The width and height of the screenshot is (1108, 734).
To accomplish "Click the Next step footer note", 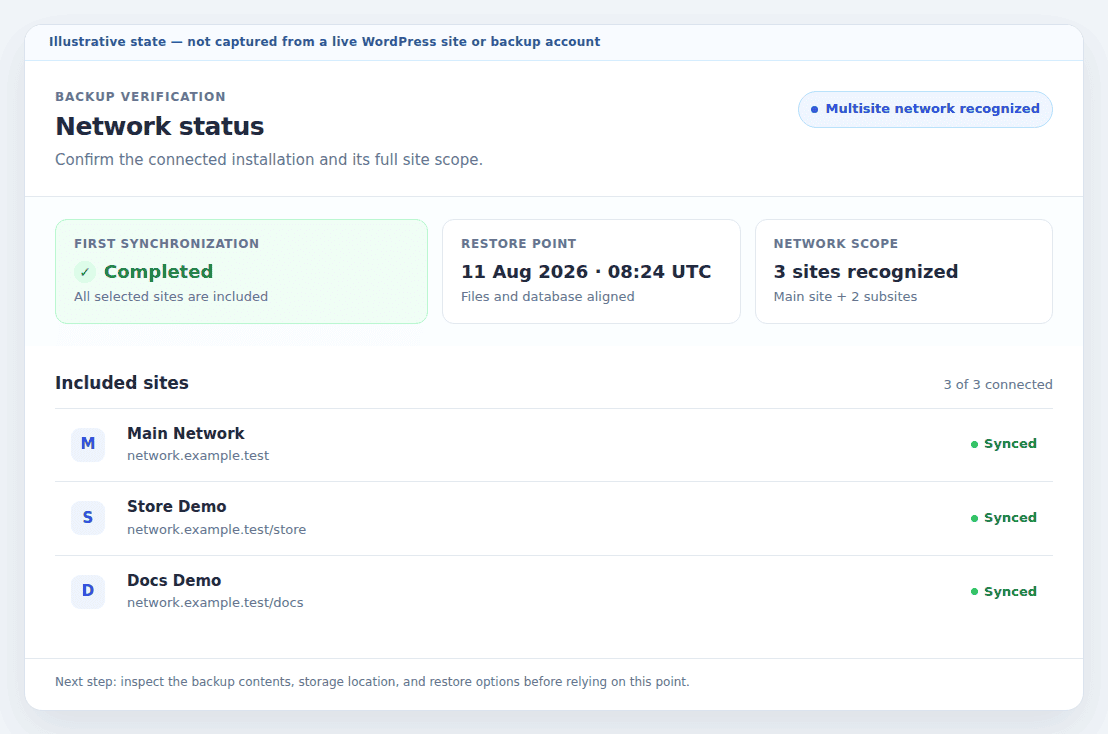I will click(x=372, y=682).
